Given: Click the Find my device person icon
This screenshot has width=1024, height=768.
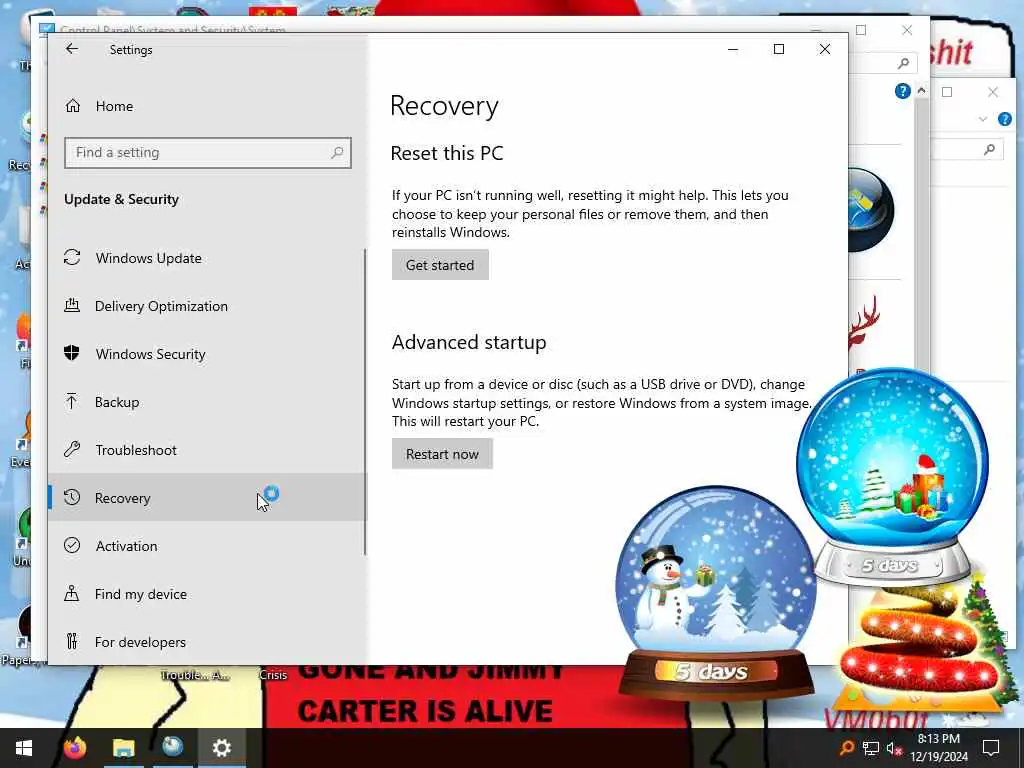Looking at the screenshot, I should click(x=72, y=593).
